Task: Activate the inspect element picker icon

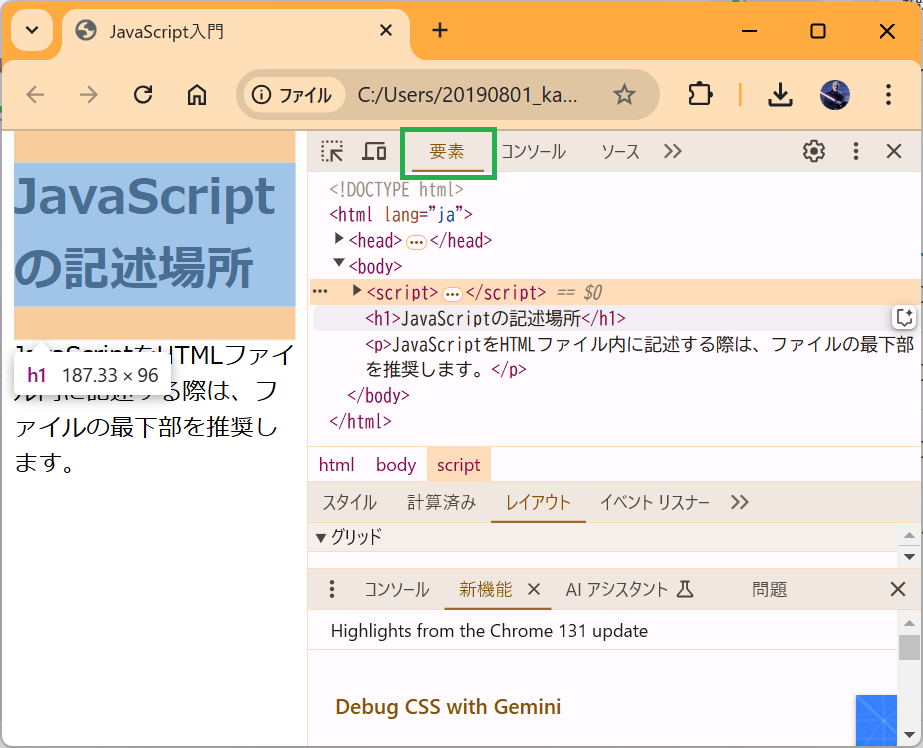Action: click(332, 152)
